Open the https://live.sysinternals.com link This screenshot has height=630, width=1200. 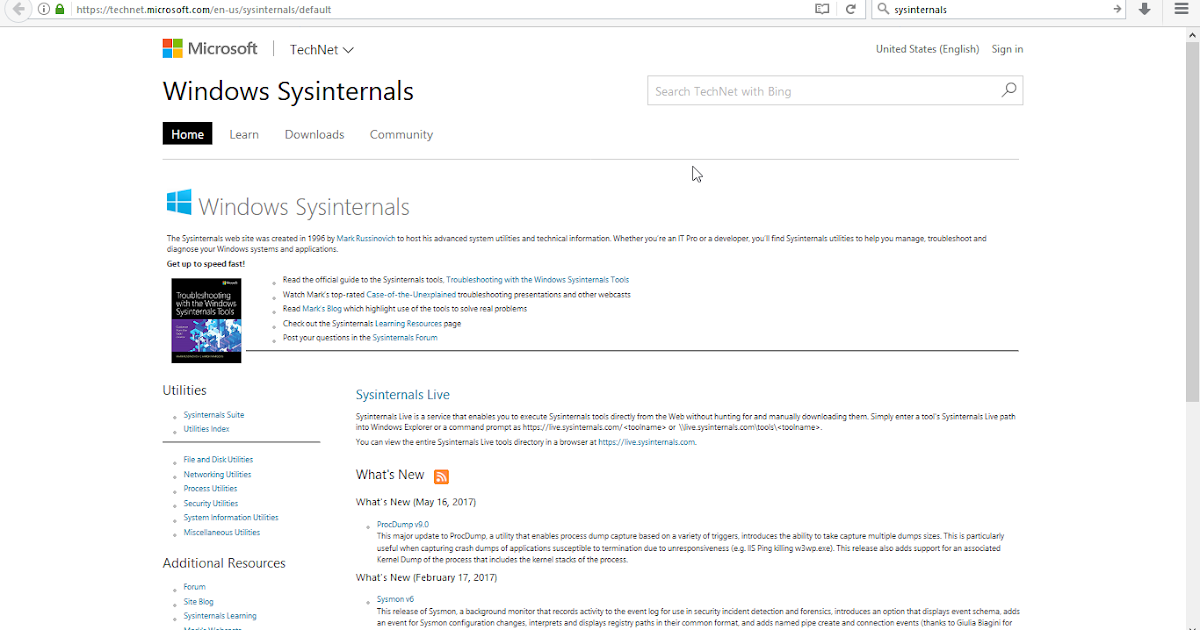(646, 442)
